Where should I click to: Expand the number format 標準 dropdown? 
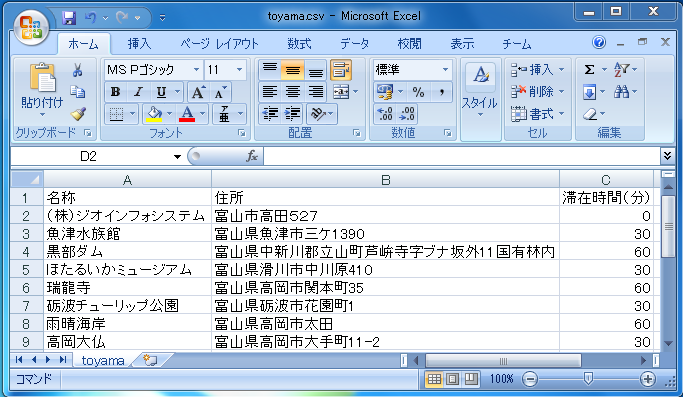(x=445, y=70)
